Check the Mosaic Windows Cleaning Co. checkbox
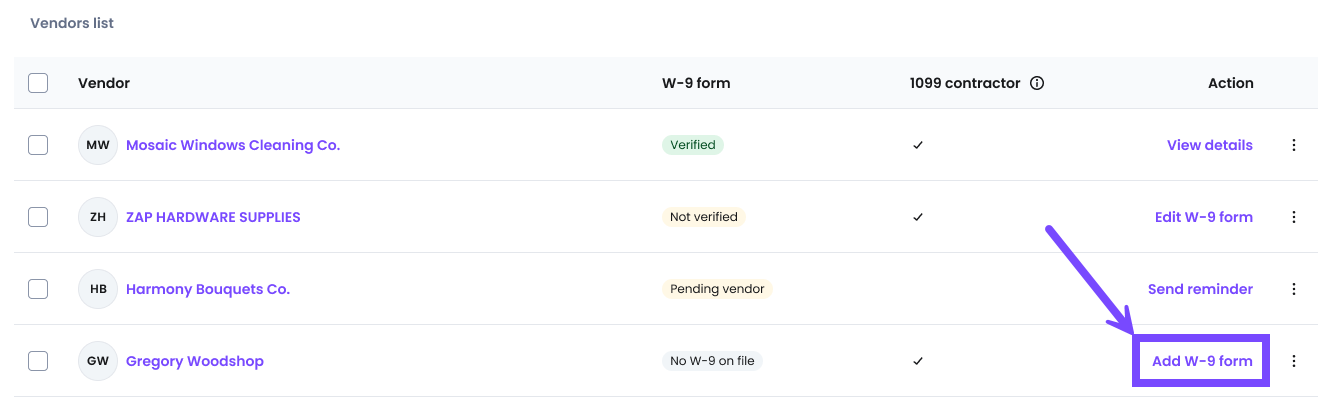Viewport: 1328px width, 401px height. tap(38, 145)
